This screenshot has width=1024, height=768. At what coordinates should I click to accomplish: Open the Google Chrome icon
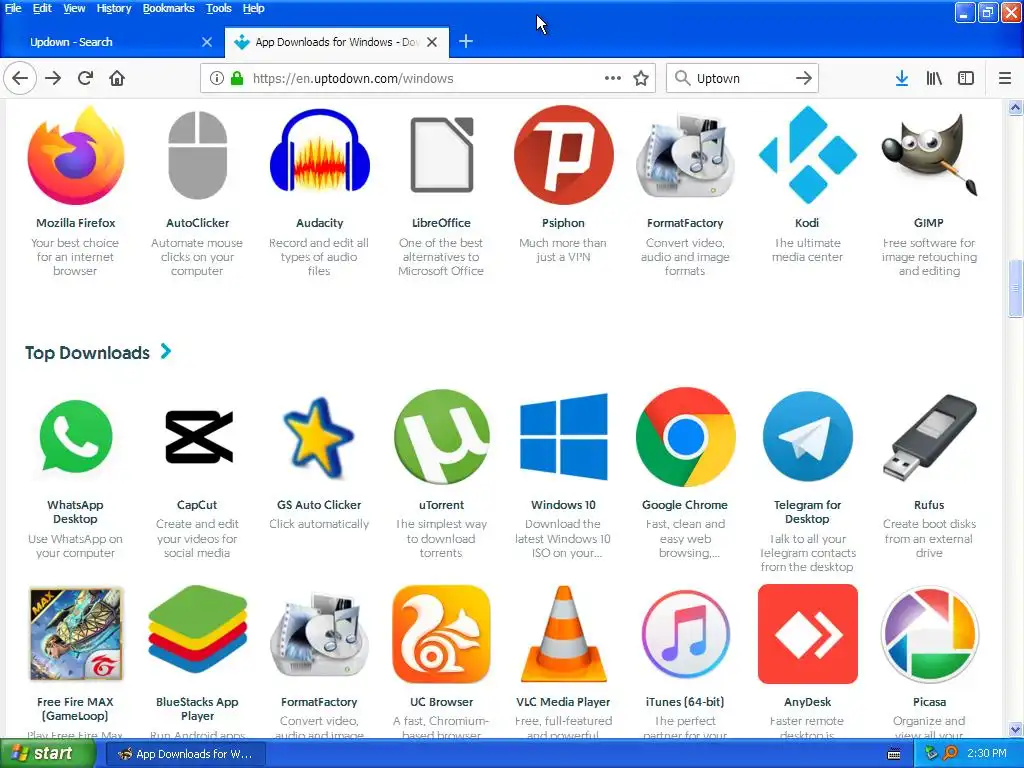[685, 436]
